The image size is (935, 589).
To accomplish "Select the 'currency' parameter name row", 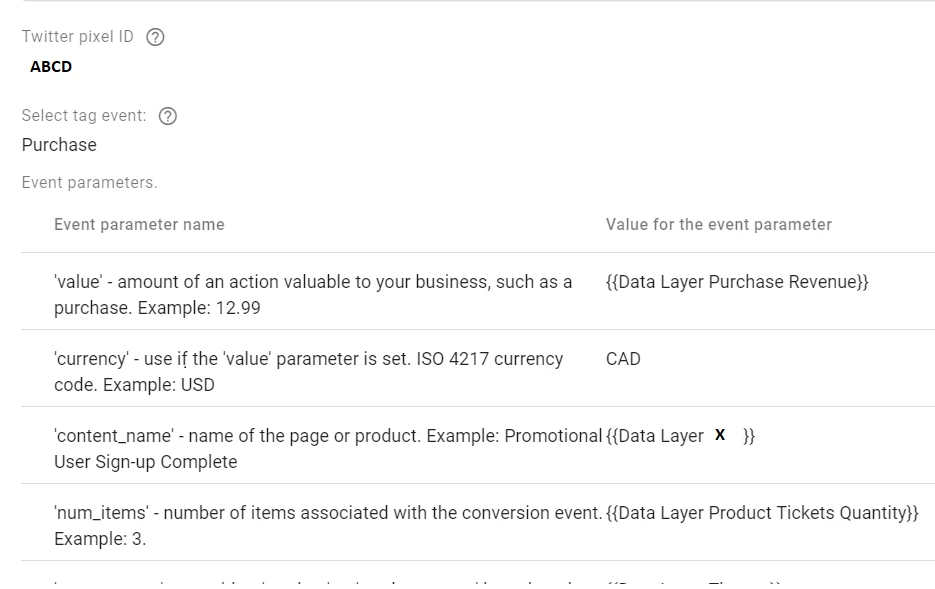I will pyautogui.click(x=308, y=371).
